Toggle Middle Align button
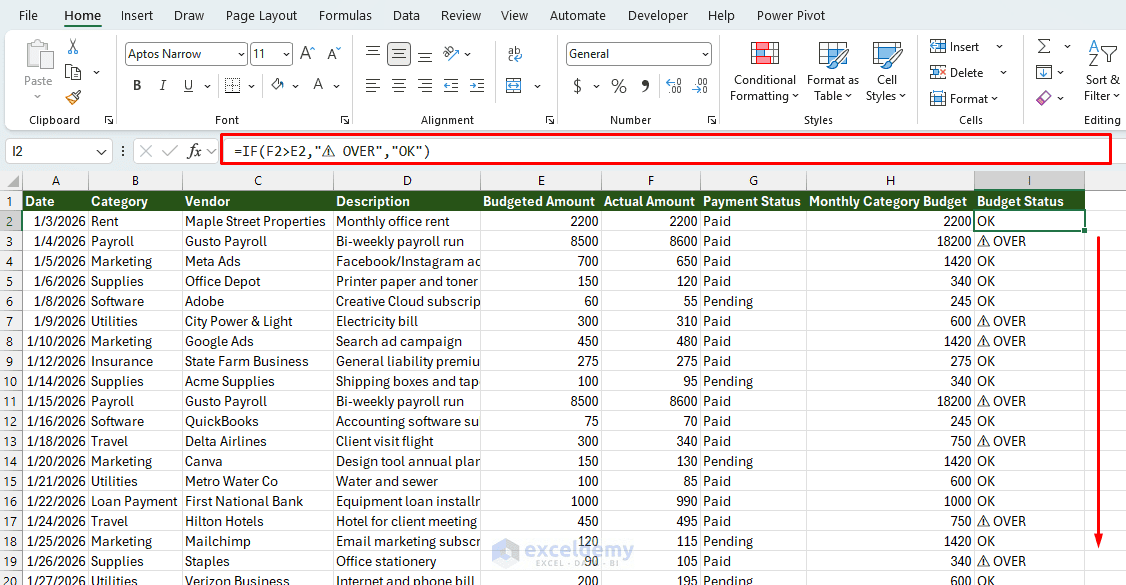This screenshot has height=585, width=1126. point(399,53)
